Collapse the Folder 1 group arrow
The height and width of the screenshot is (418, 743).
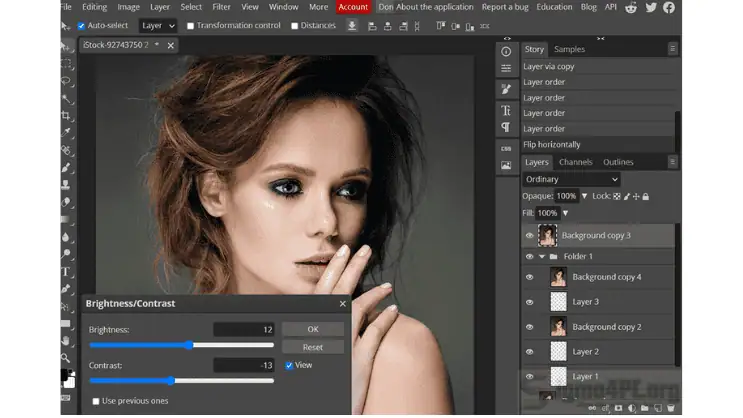[x=542, y=256]
